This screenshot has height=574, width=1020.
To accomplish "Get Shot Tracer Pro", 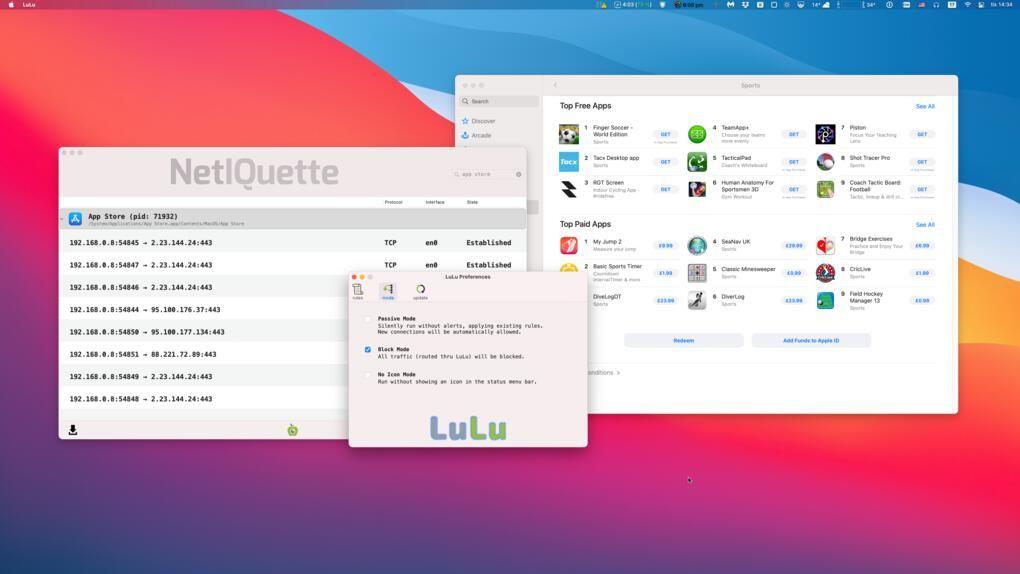I will click(922, 161).
